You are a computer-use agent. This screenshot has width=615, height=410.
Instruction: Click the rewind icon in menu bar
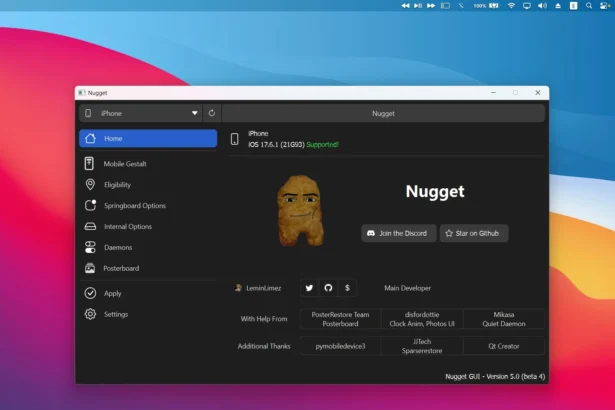pos(405,5)
